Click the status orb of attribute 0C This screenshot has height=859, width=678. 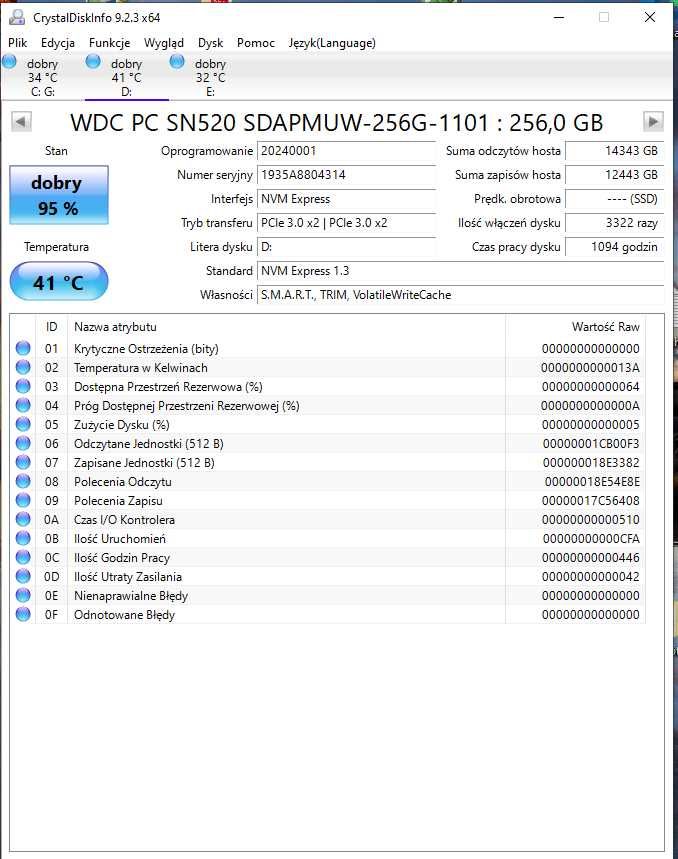point(23,557)
